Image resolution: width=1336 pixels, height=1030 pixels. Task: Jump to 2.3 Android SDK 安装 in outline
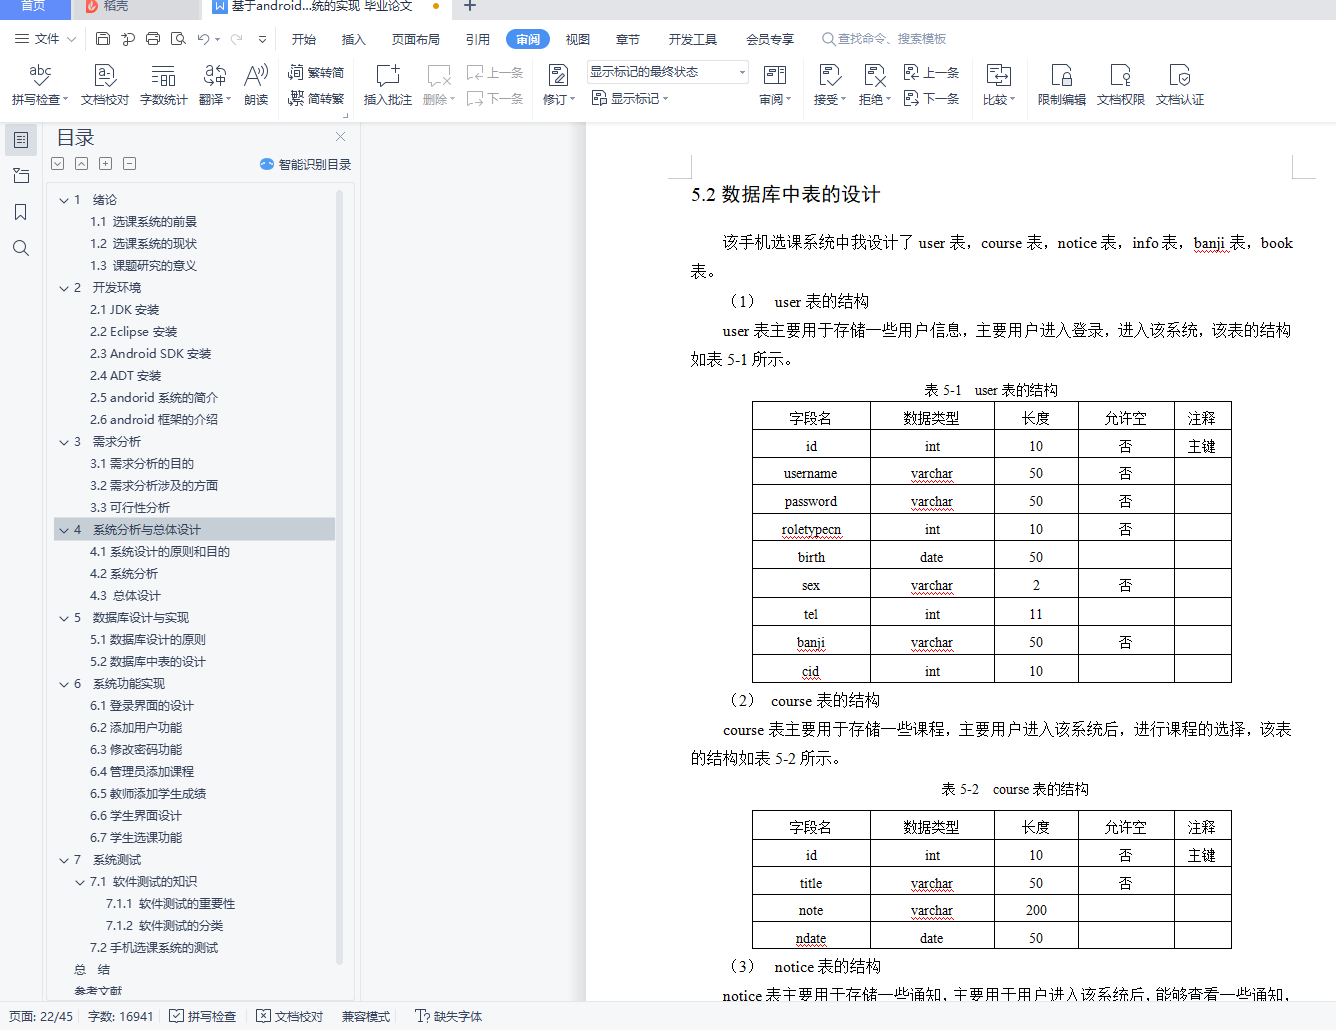coord(151,354)
